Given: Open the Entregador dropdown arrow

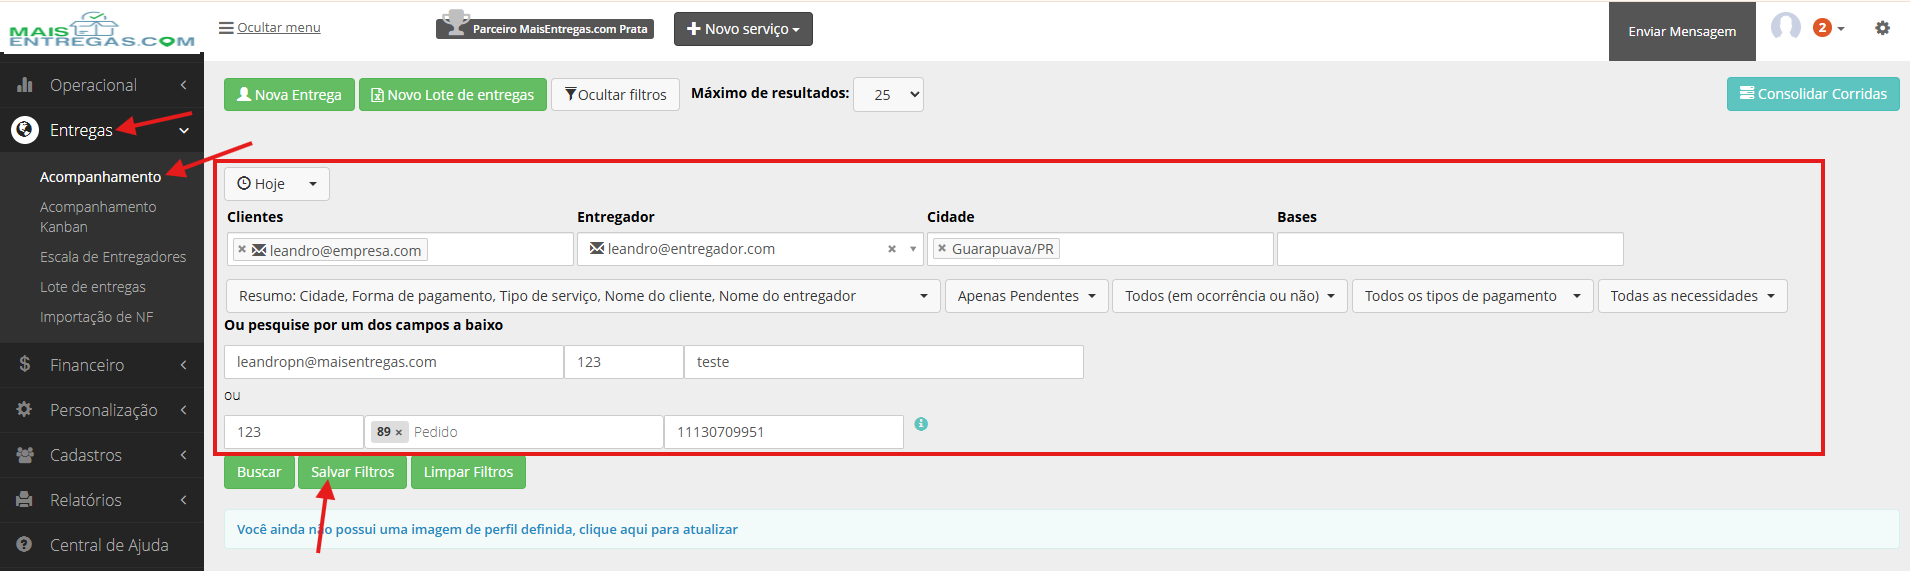Looking at the screenshot, I should 913,249.
